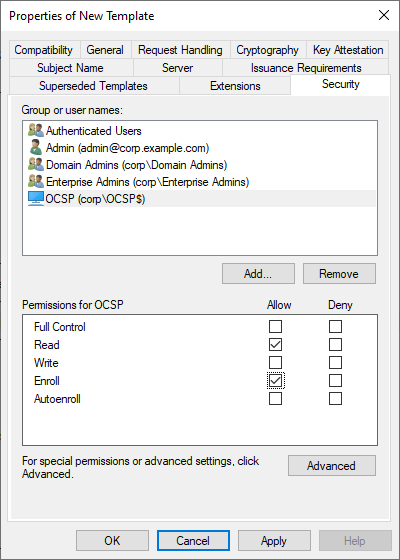
Task: Open the Issuance Requirements tab
Action: pyautogui.click(x=306, y=68)
